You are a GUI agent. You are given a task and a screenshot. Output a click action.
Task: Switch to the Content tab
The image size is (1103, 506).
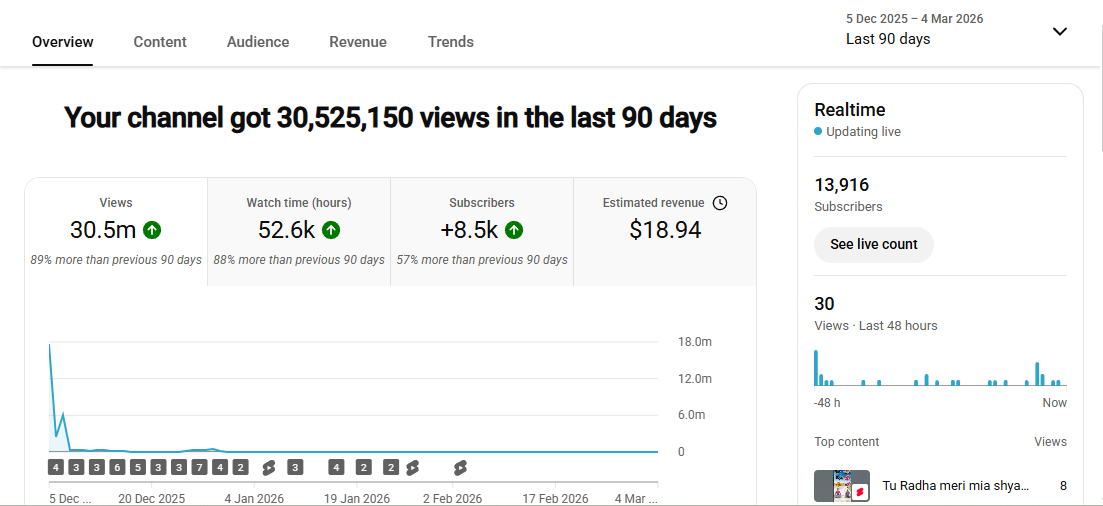click(x=160, y=42)
